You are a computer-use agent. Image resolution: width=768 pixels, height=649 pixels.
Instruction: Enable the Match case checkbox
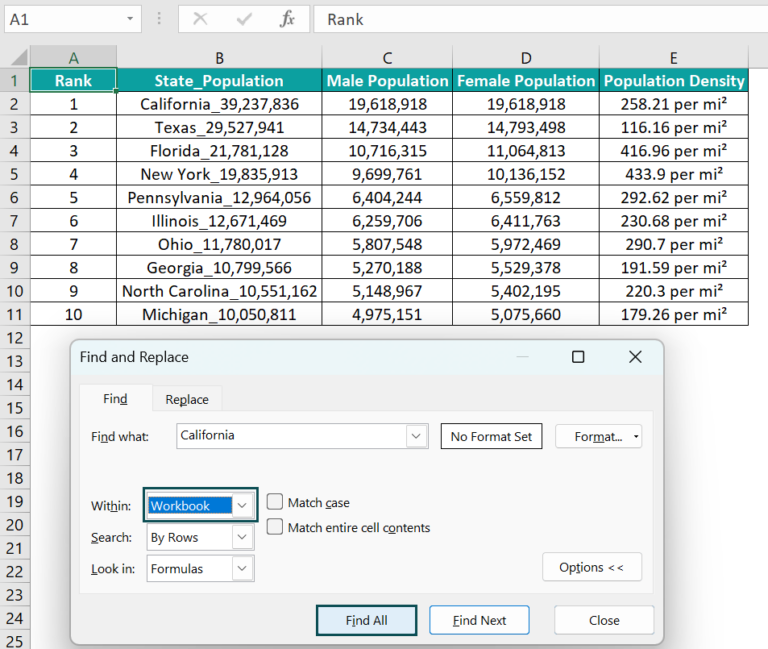[x=275, y=502]
